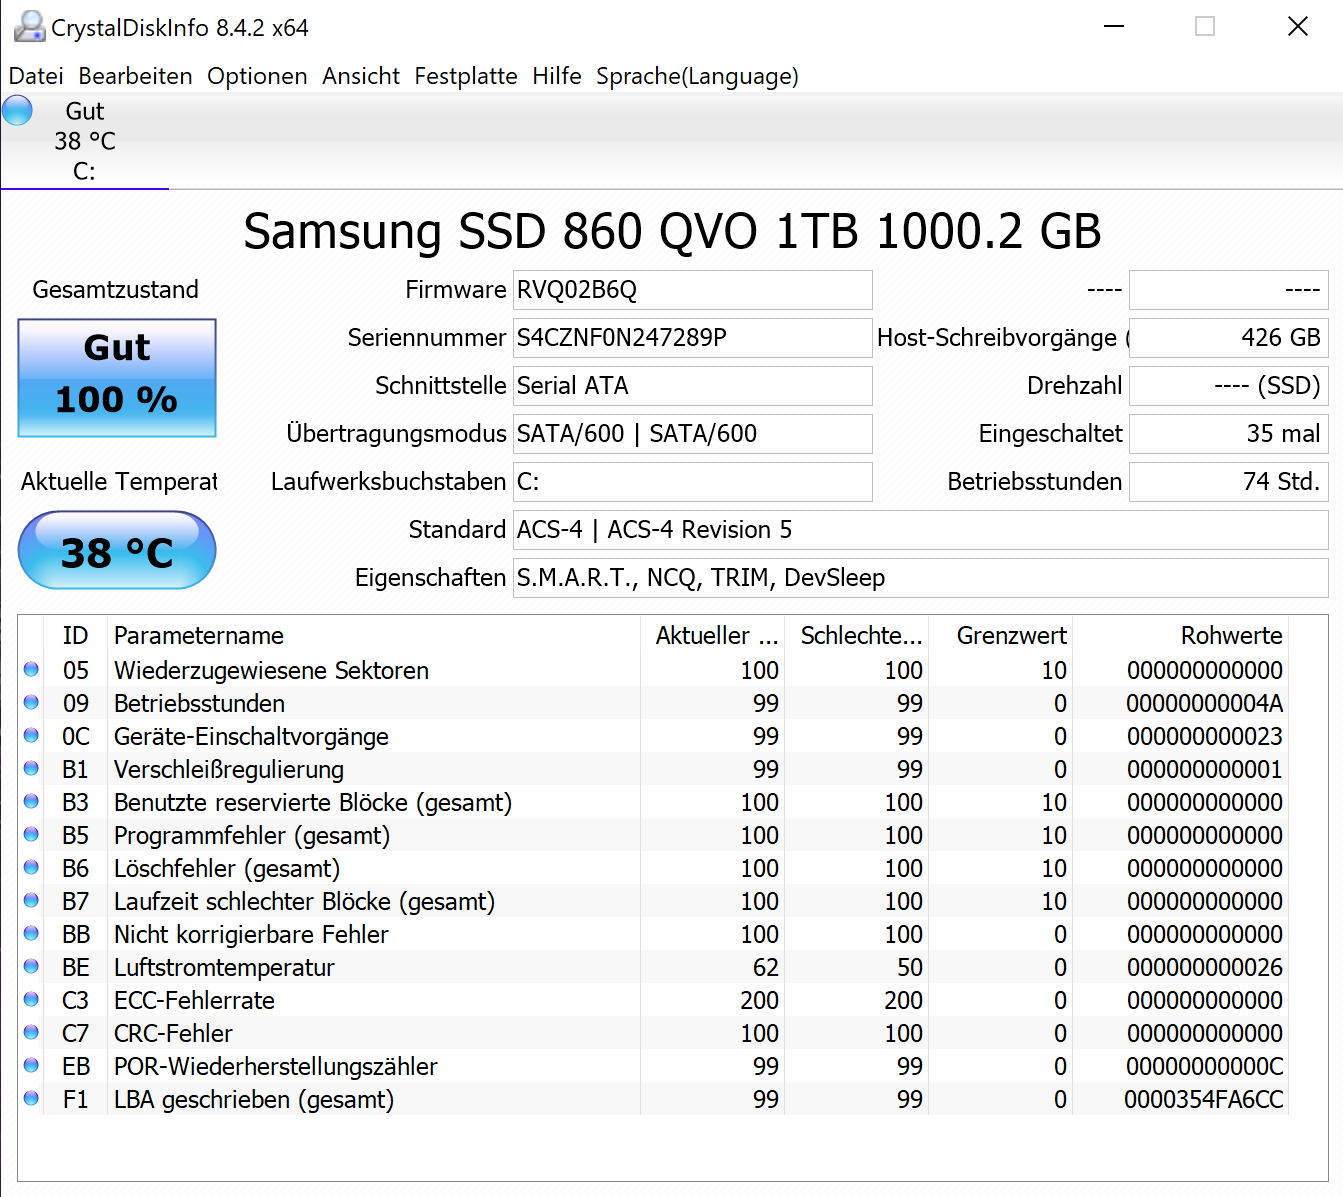Click the Eingeschaltet value 35 mal
The height and width of the screenshot is (1197, 1343).
pos(1228,434)
